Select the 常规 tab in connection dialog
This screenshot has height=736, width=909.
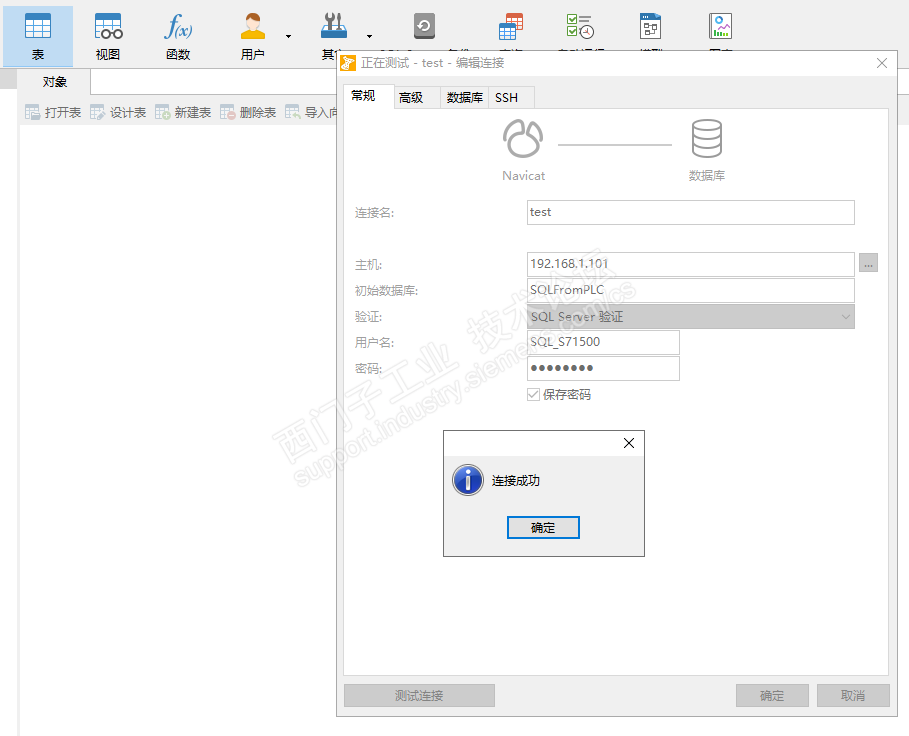(369, 96)
